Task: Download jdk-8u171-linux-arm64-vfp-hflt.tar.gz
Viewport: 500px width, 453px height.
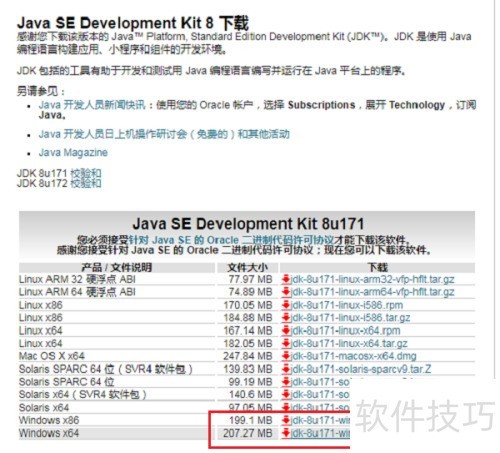Action: point(373,292)
